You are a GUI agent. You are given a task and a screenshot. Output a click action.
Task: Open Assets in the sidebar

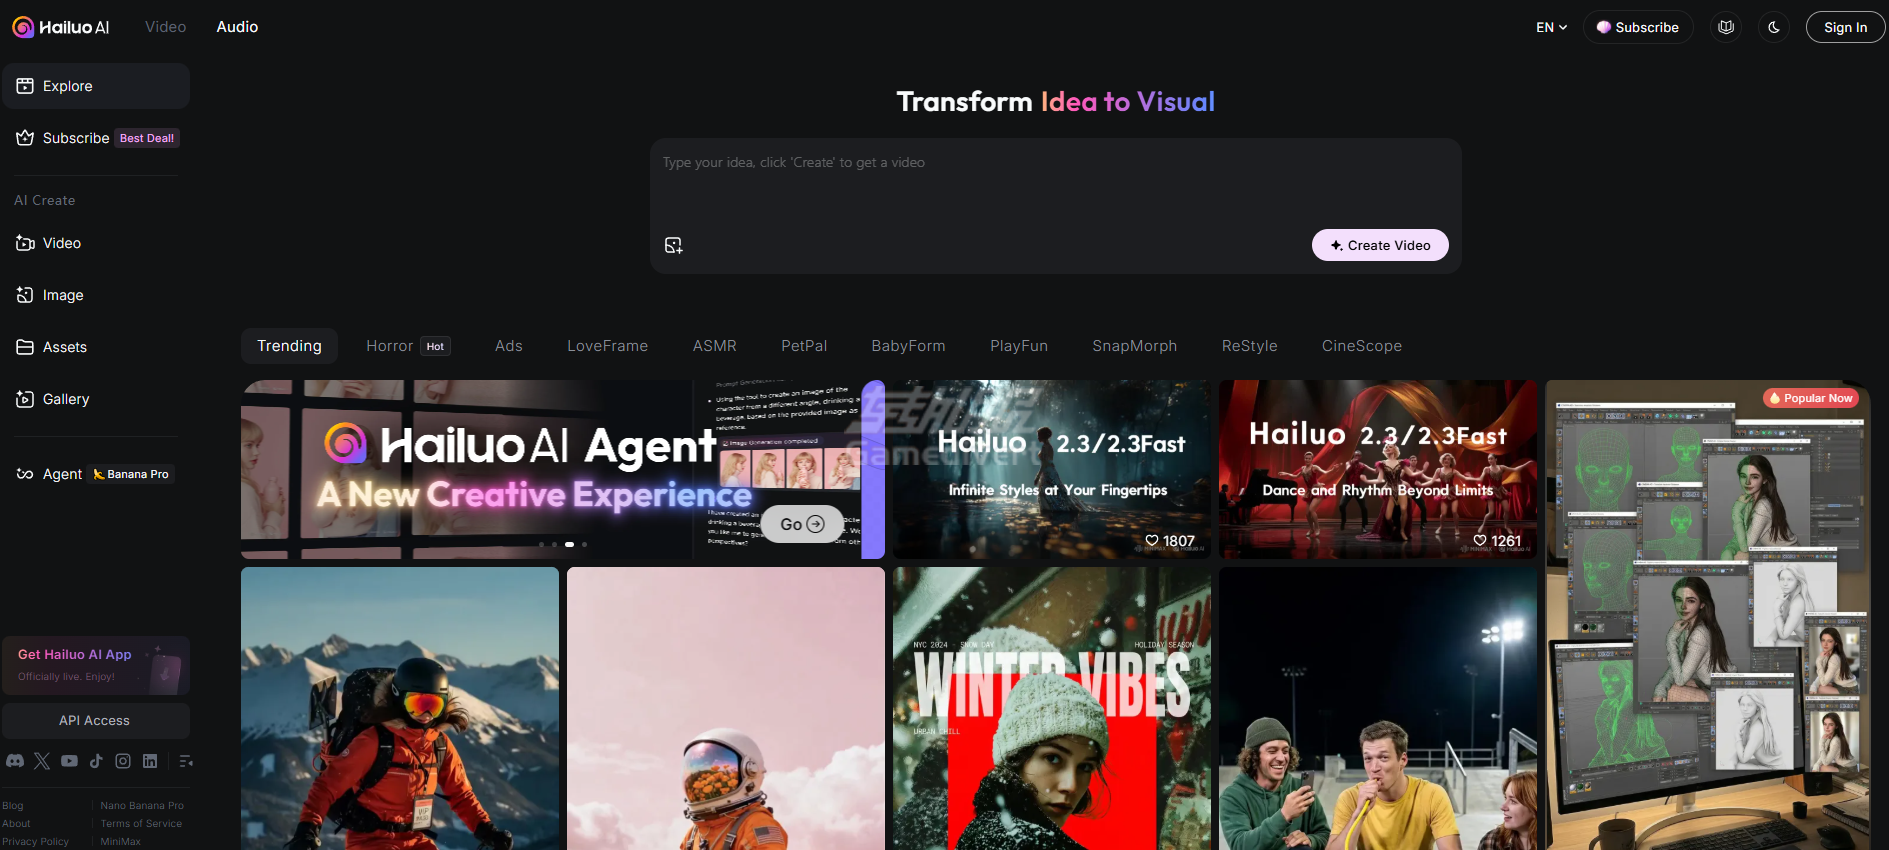[x=96, y=347]
